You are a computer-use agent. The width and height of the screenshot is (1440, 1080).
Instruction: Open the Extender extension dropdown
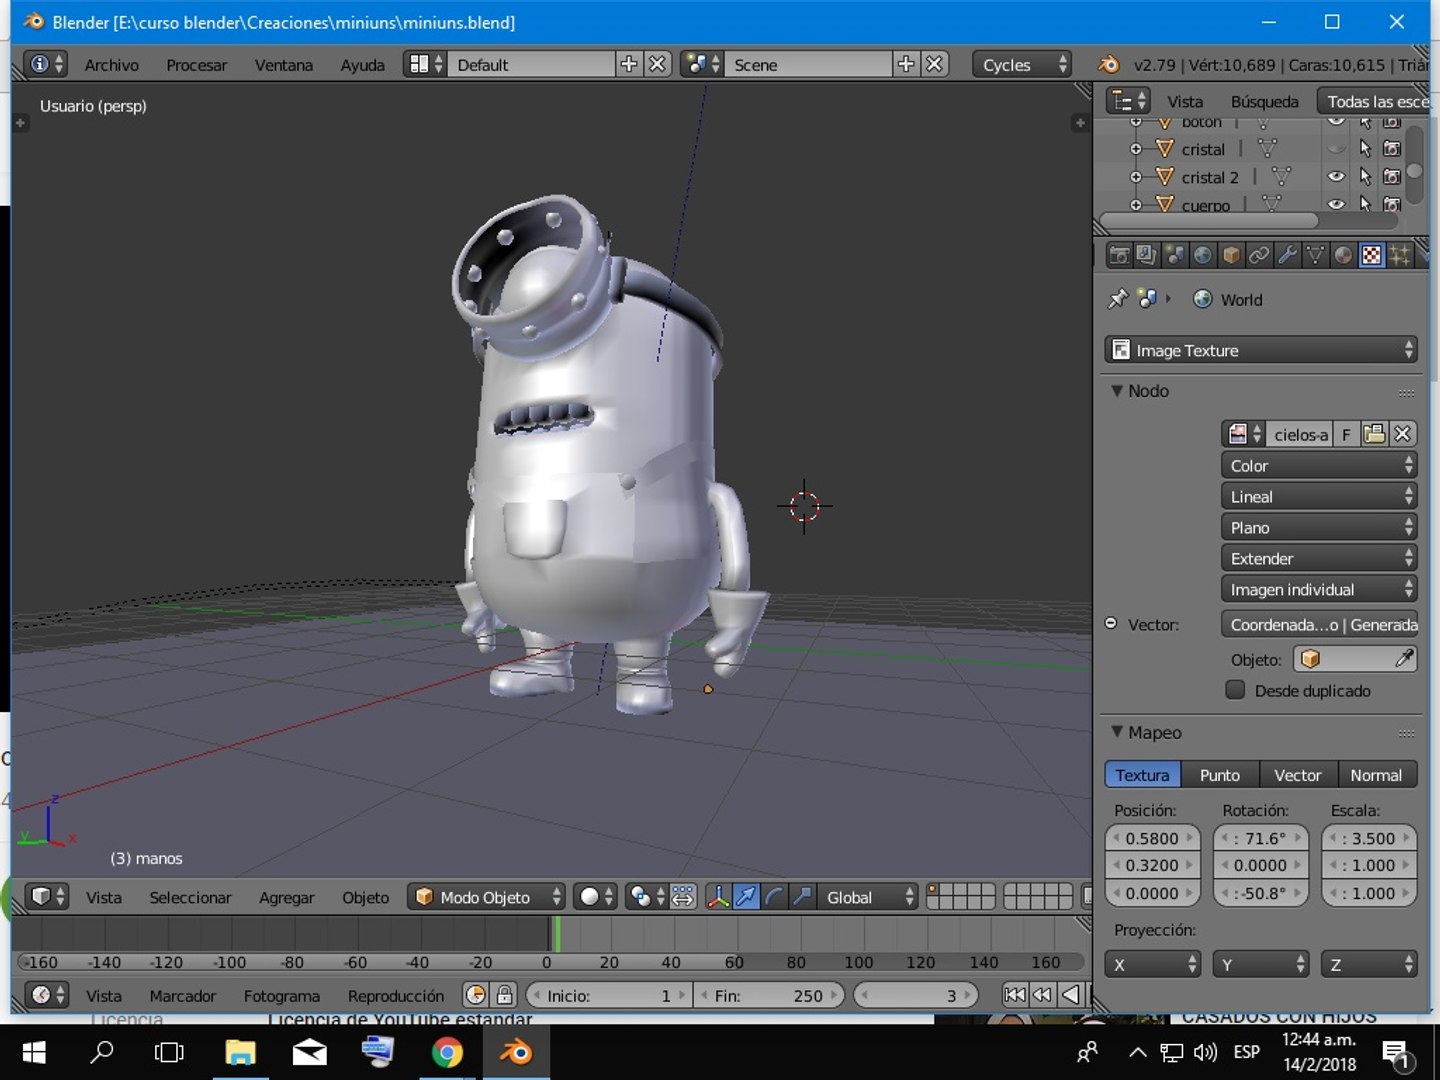point(1319,558)
